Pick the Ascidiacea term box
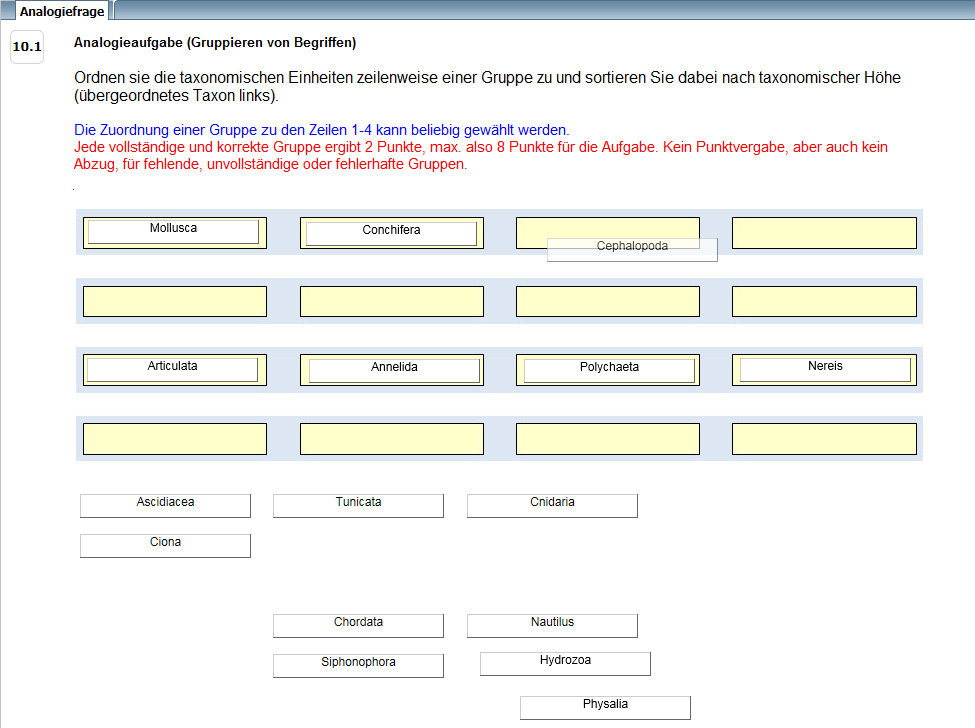 165,505
